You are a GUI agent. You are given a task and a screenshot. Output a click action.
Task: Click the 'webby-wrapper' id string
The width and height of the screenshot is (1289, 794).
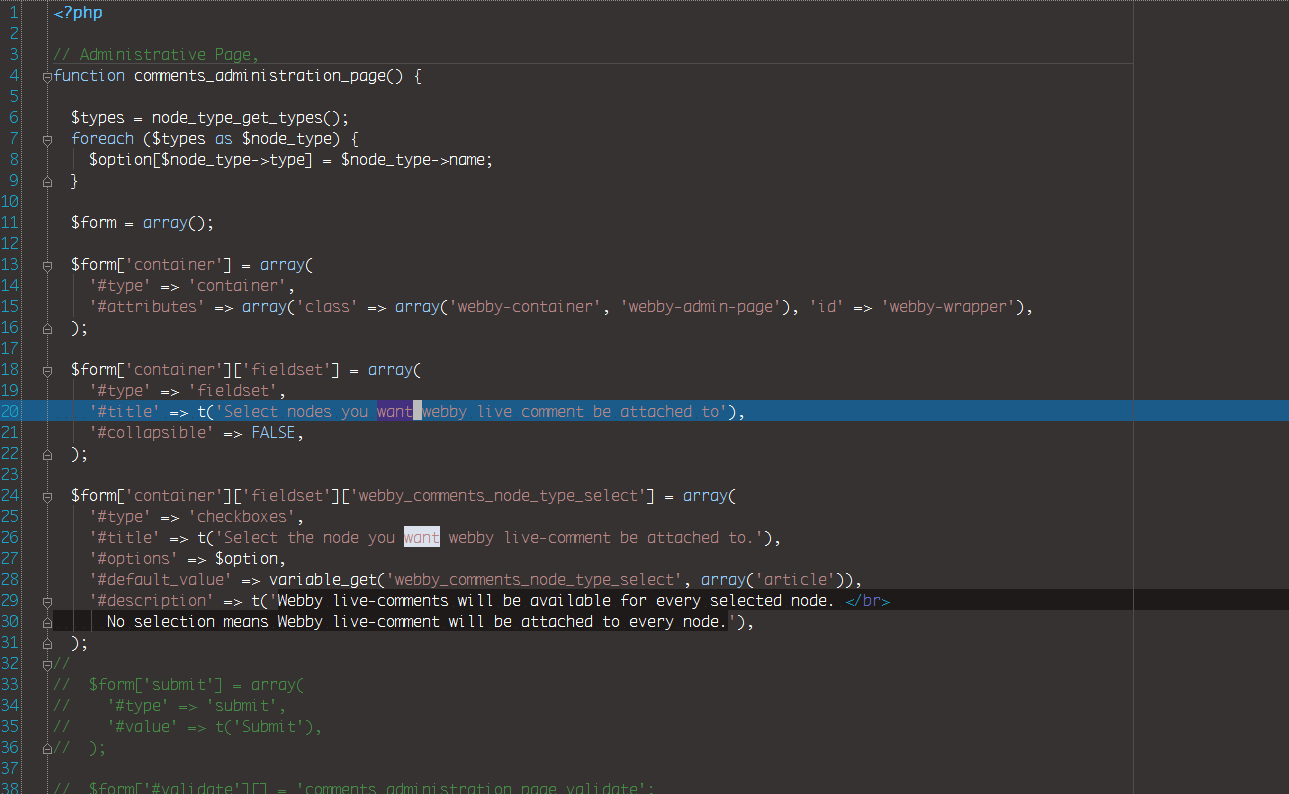click(x=948, y=307)
